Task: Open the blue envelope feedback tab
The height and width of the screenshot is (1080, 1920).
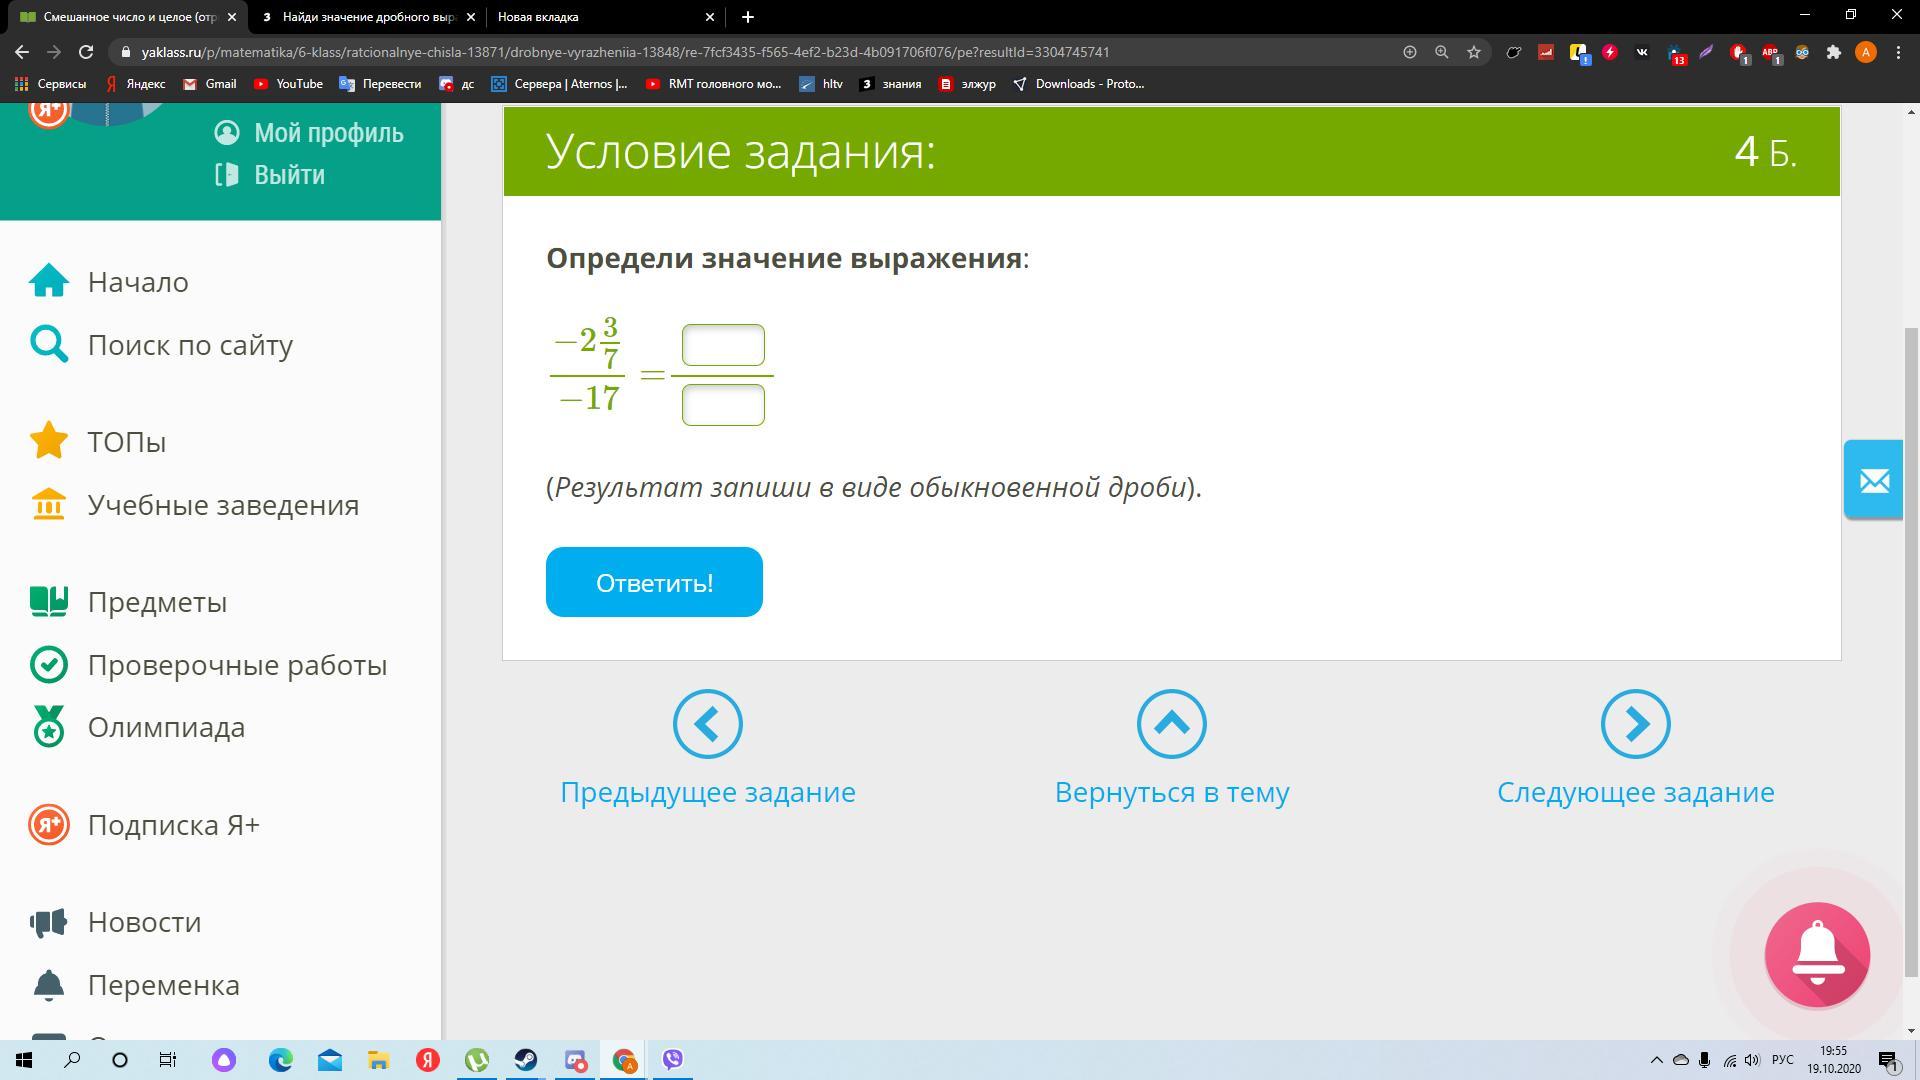Action: (1873, 480)
